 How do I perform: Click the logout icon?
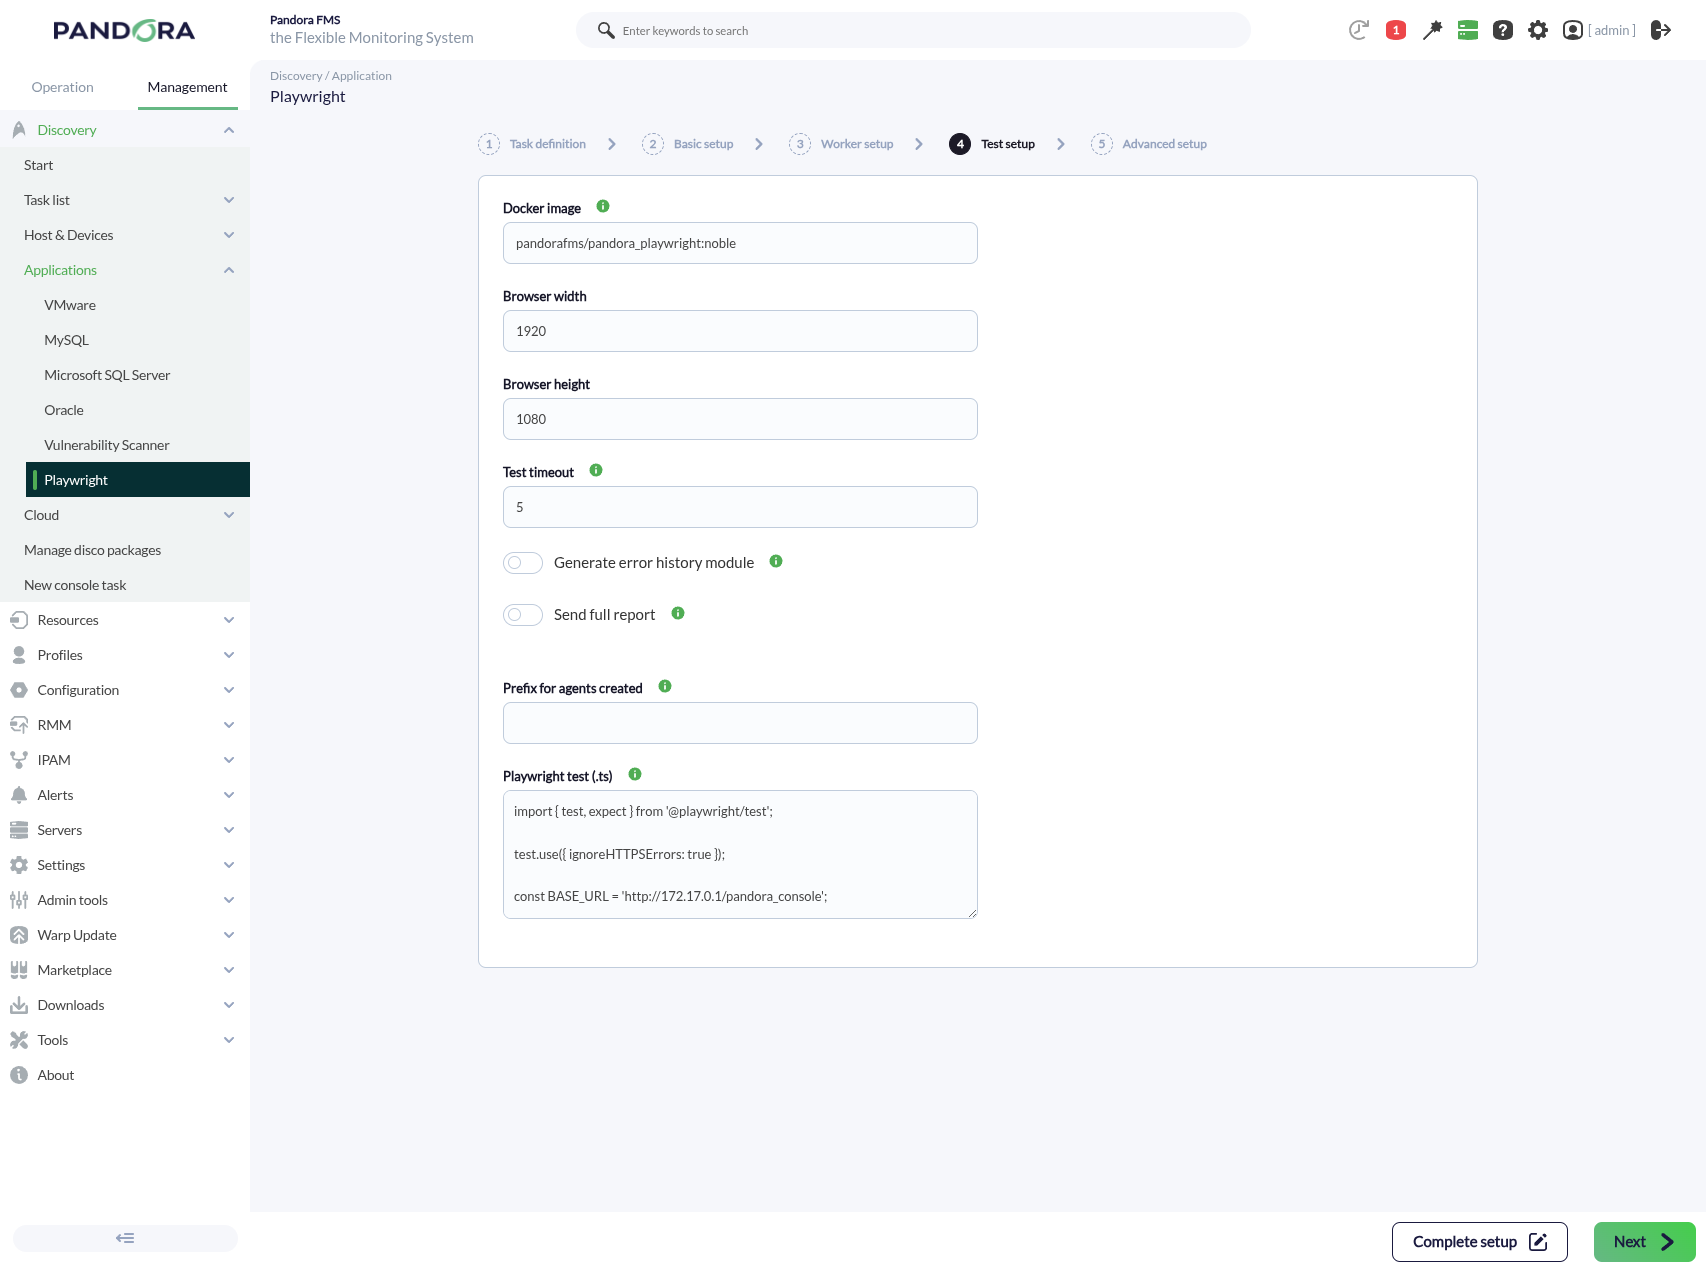coord(1661,30)
